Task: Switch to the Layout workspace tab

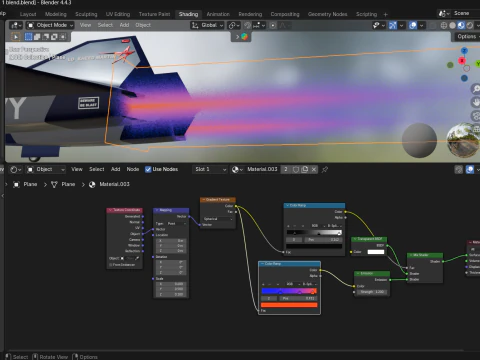Action: click(x=28, y=14)
